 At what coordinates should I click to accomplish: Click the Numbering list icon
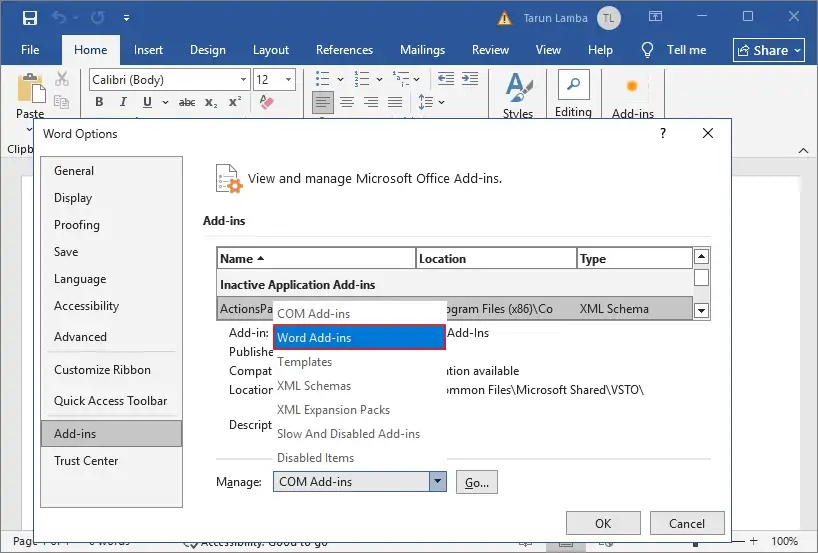[x=362, y=79]
